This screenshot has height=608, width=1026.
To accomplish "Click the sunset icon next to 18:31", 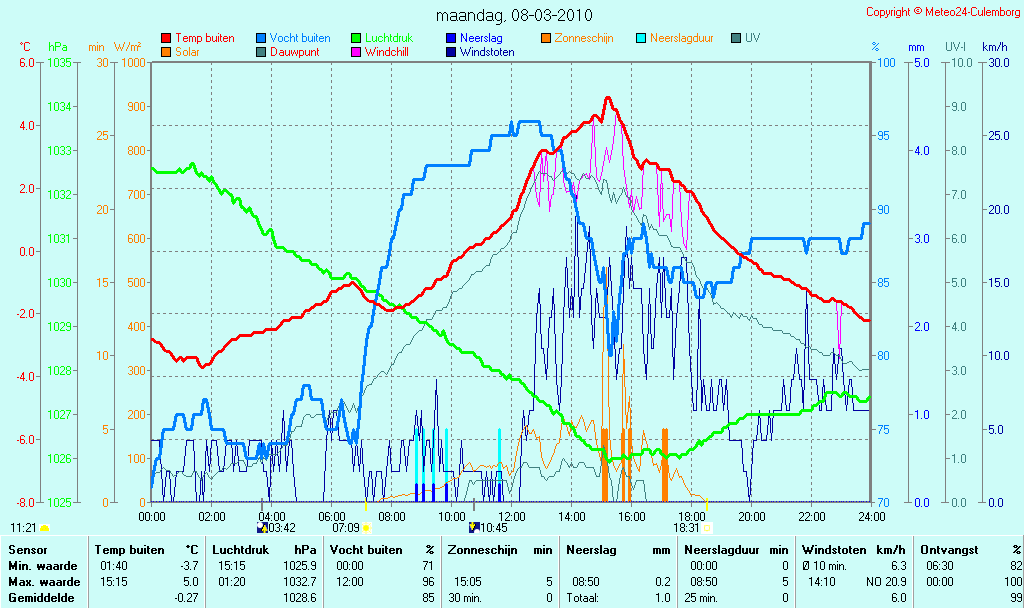I will pyautogui.click(x=707, y=528).
